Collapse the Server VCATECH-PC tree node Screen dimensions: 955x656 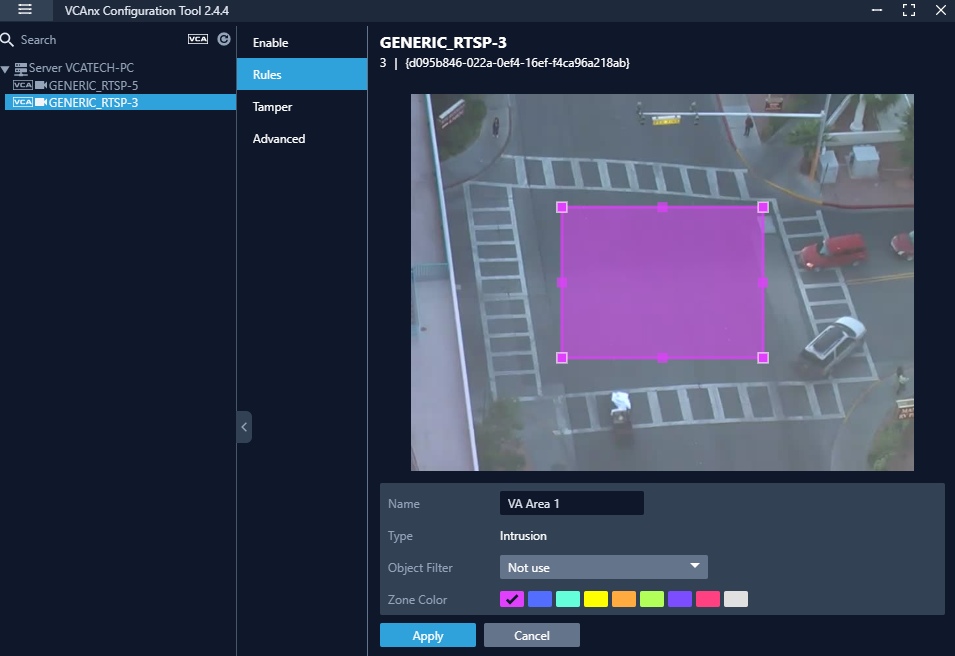click(x=6, y=69)
